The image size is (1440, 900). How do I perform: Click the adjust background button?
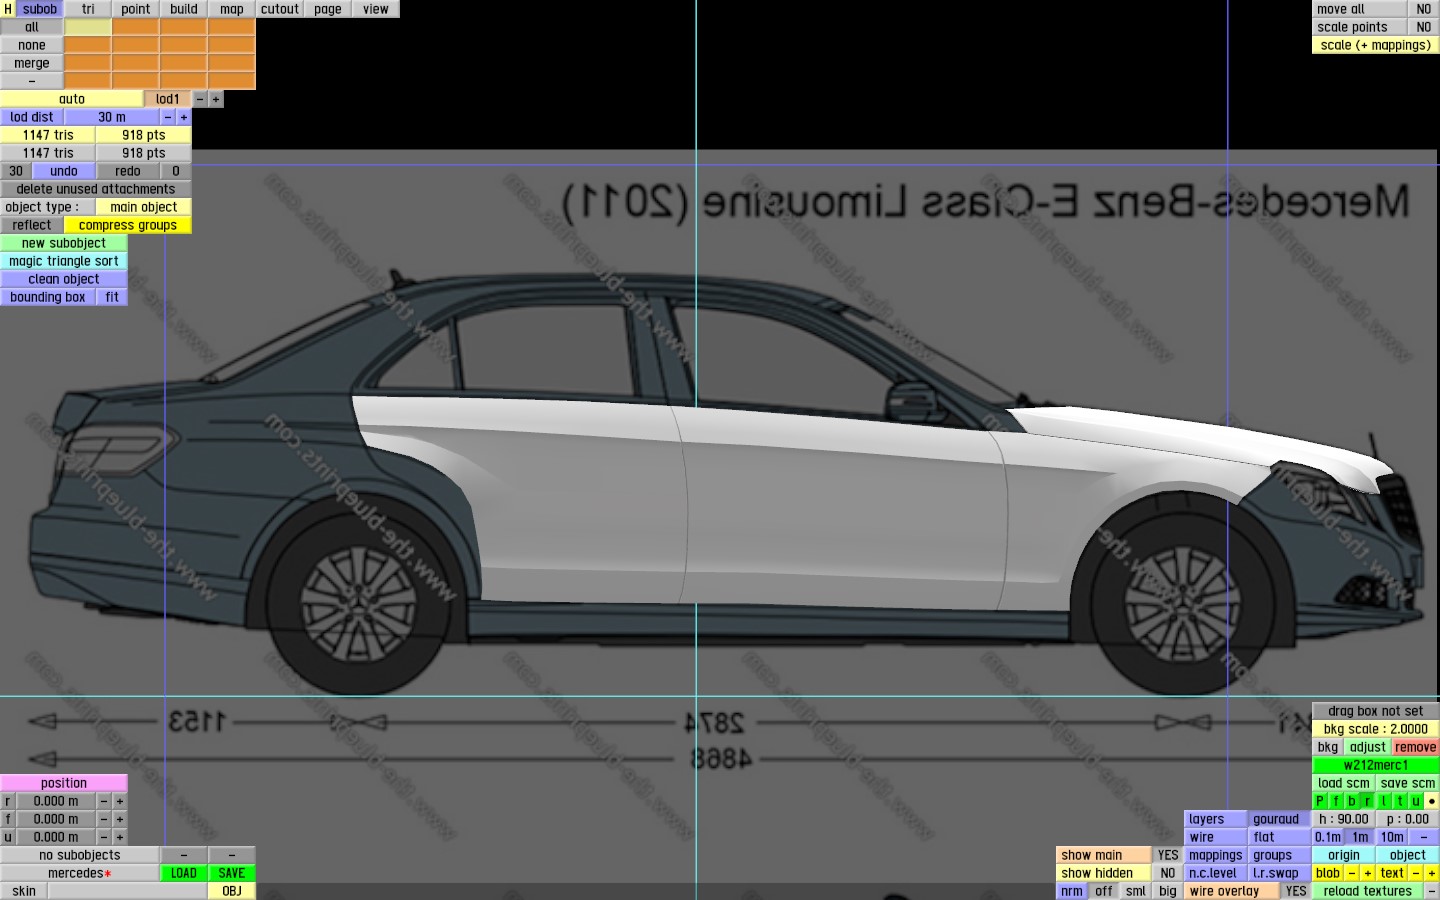(x=1368, y=747)
